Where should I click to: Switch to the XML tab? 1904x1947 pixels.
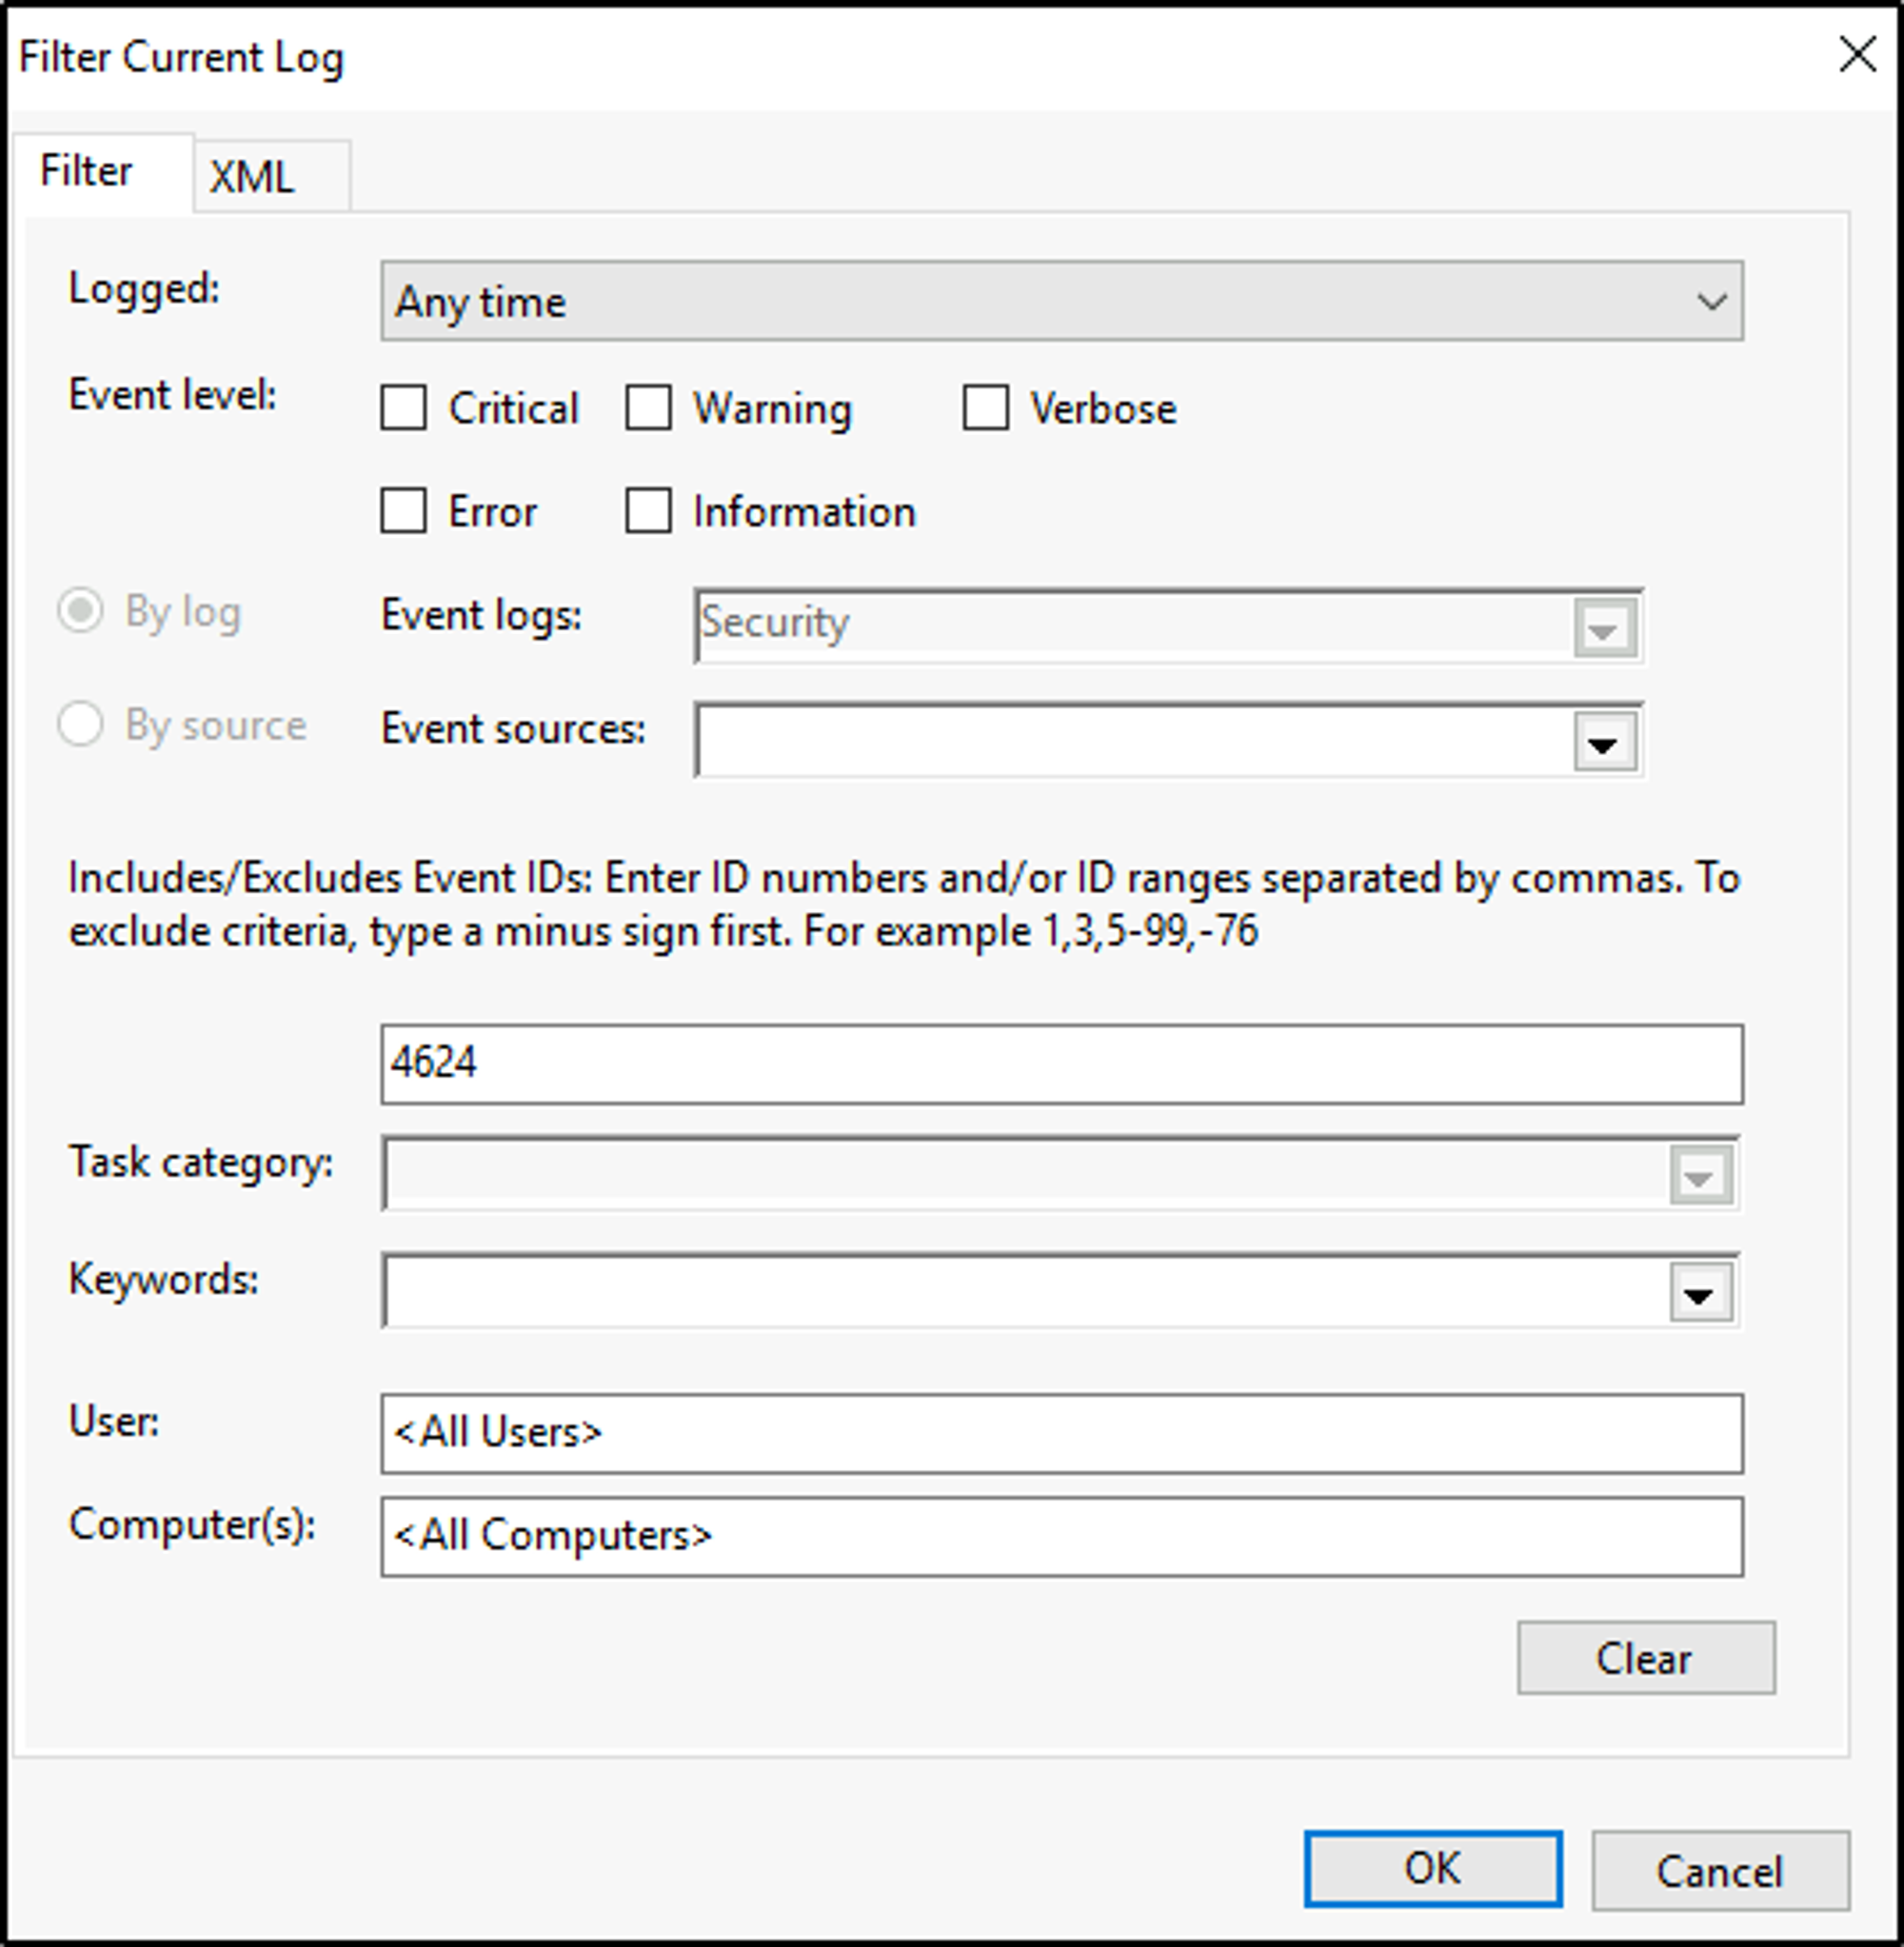251,177
